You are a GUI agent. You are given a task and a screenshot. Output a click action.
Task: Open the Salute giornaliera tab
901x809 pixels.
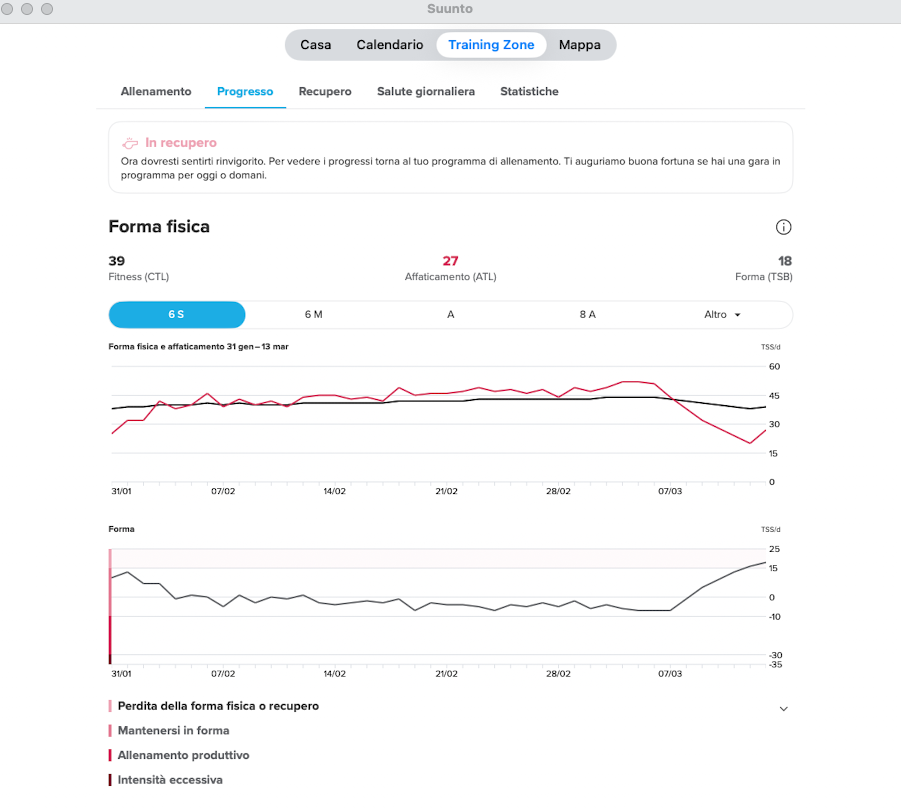tap(425, 91)
